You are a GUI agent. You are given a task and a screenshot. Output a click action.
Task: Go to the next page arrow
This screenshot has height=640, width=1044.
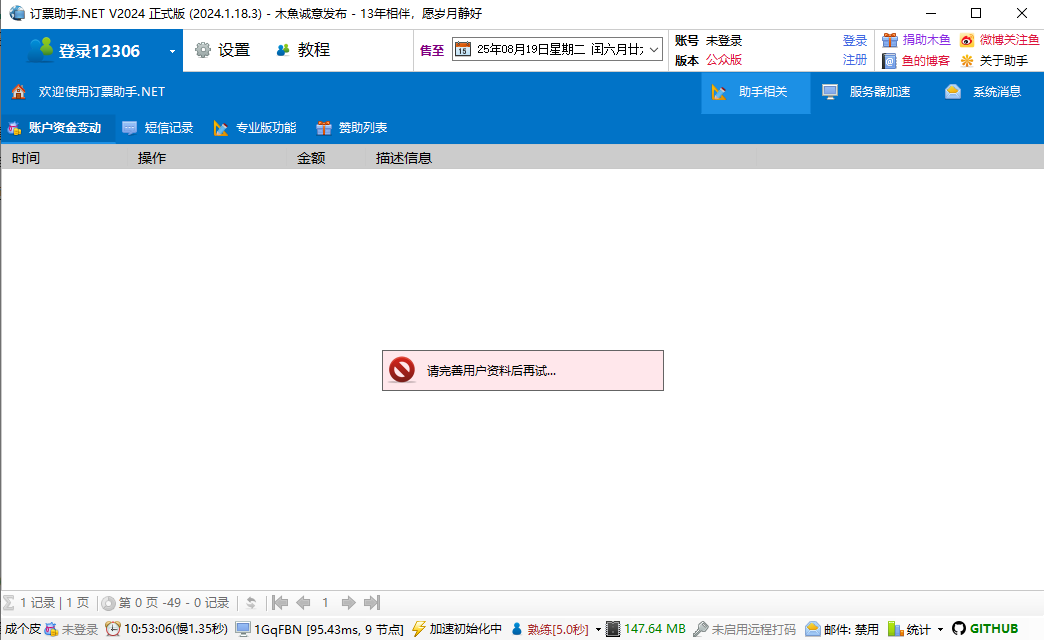pyautogui.click(x=348, y=603)
